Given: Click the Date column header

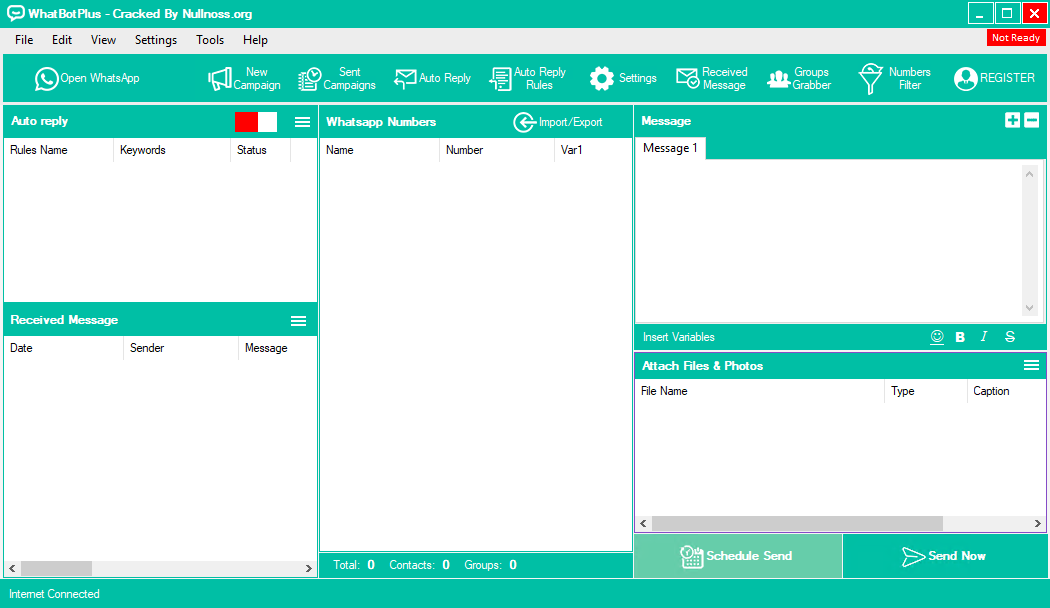Looking at the screenshot, I should click(64, 348).
